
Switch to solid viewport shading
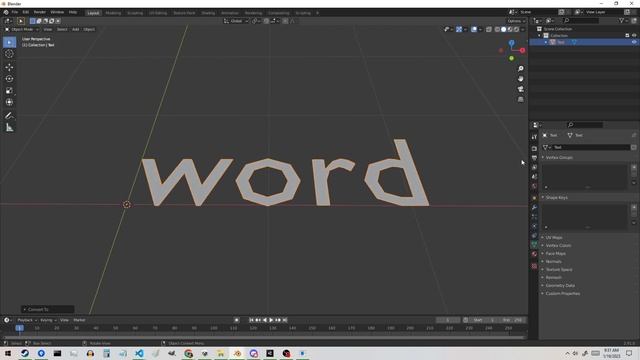point(504,29)
